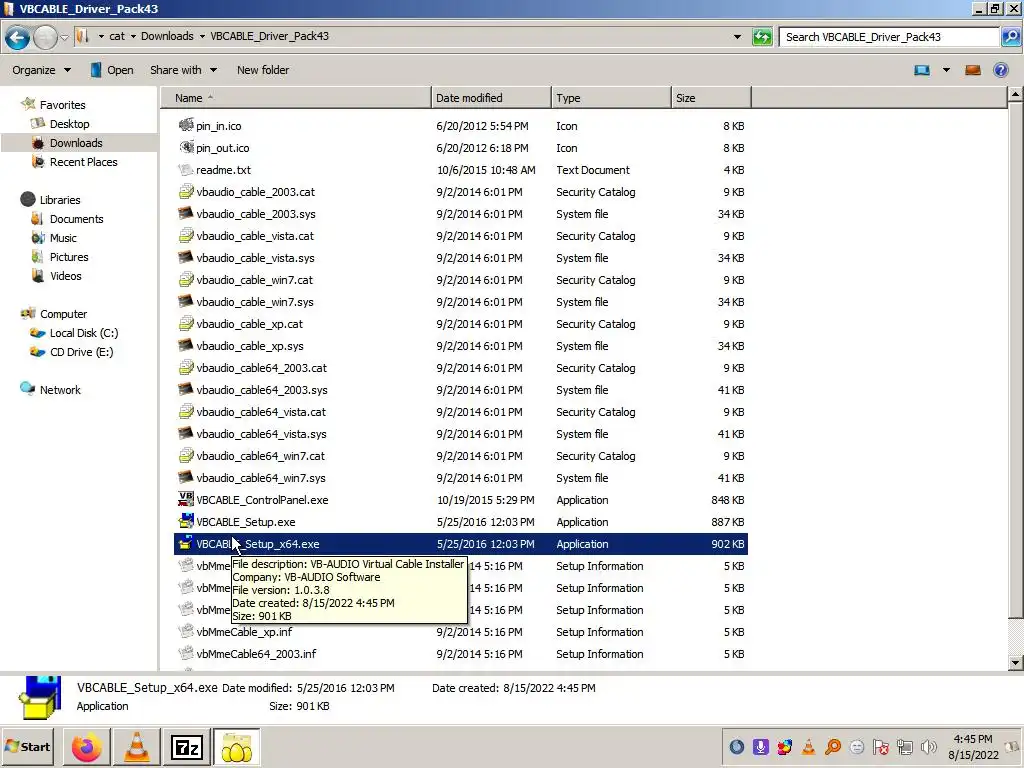Open recent pages dropdown next to Forward

pos(64,37)
